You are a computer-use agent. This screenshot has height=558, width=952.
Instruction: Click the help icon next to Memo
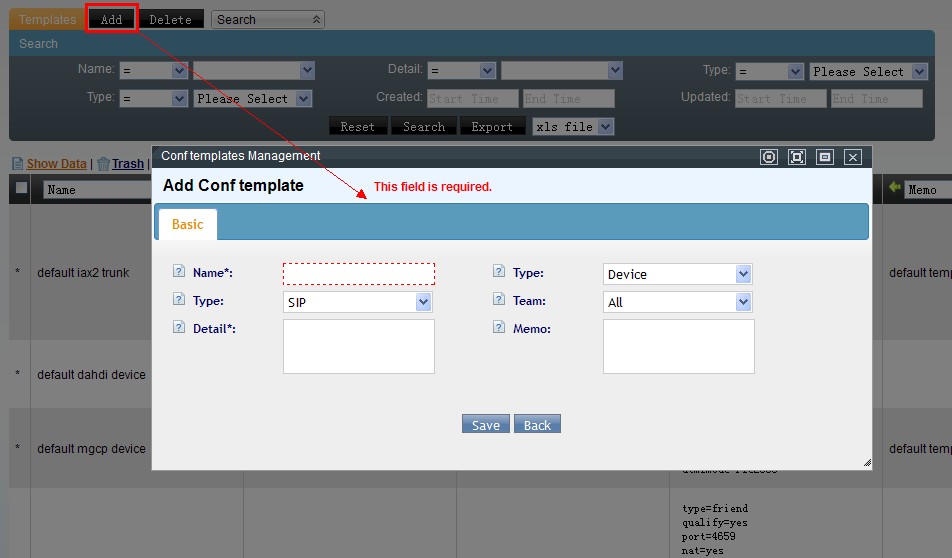pos(499,328)
